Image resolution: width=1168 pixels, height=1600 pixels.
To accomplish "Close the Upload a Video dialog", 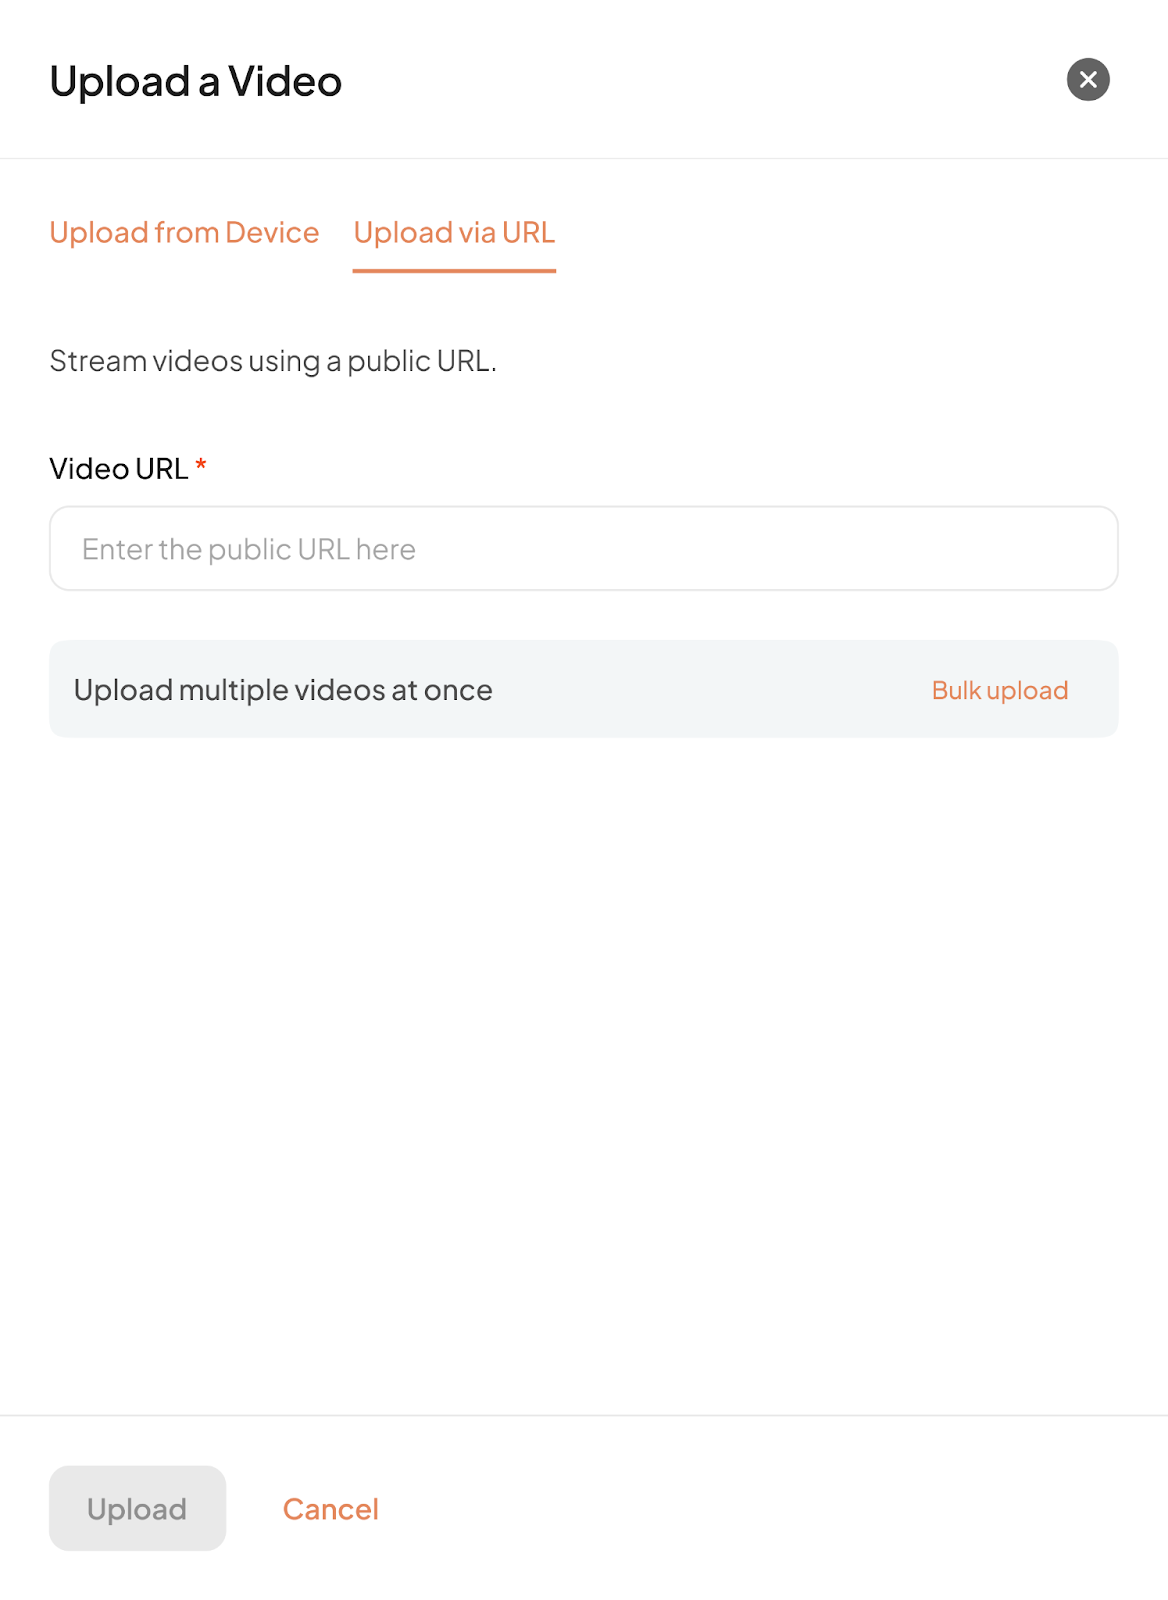I will [x=1088, y=80].
